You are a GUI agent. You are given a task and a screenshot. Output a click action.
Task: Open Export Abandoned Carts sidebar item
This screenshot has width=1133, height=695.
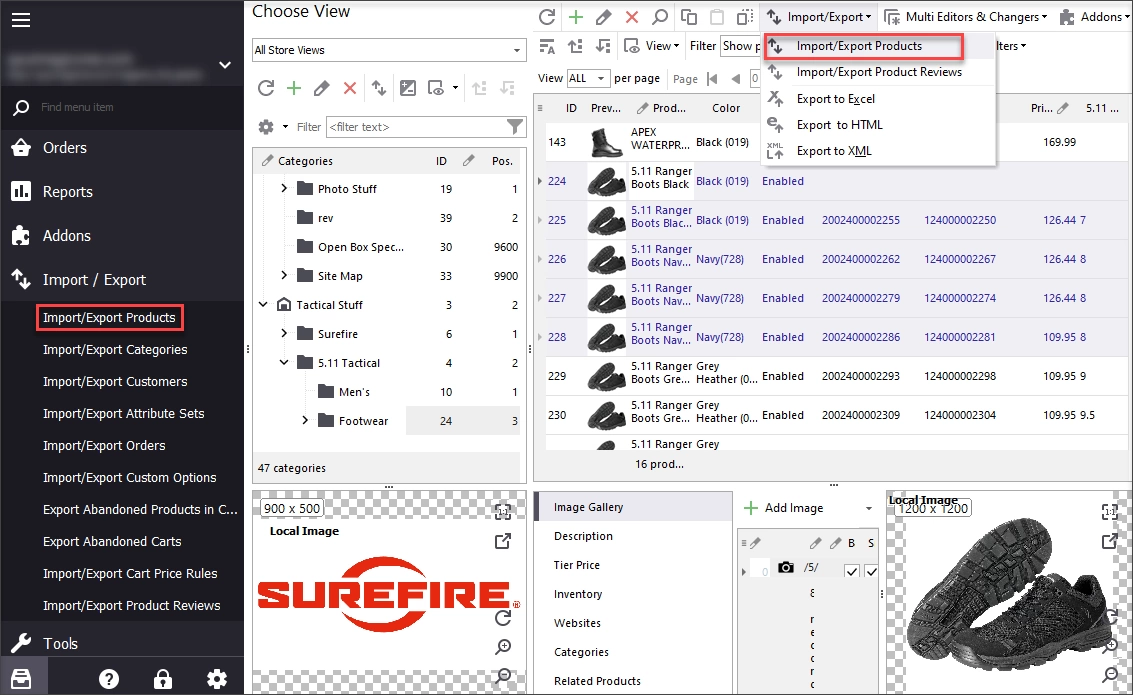click(112, 542)
